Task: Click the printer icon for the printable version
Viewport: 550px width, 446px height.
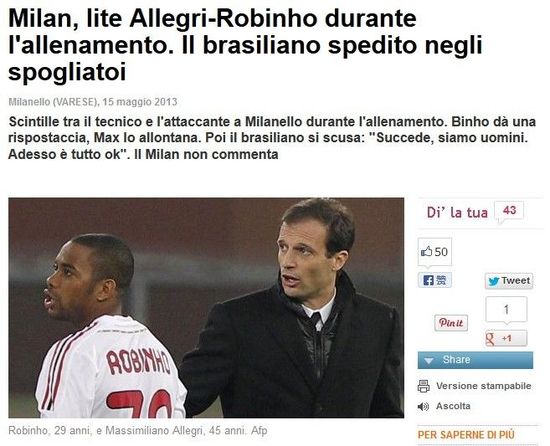Action: click(423, 386)
